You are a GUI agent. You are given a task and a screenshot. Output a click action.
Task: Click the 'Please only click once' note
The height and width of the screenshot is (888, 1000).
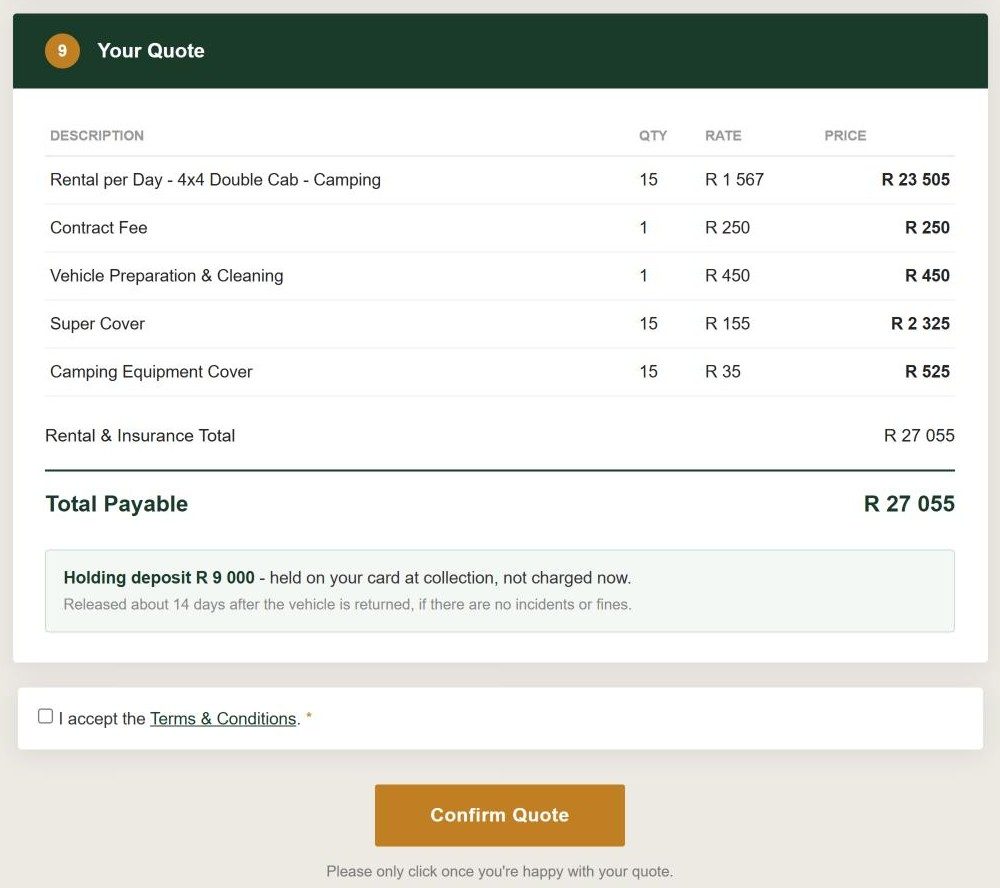click(499, 871)
